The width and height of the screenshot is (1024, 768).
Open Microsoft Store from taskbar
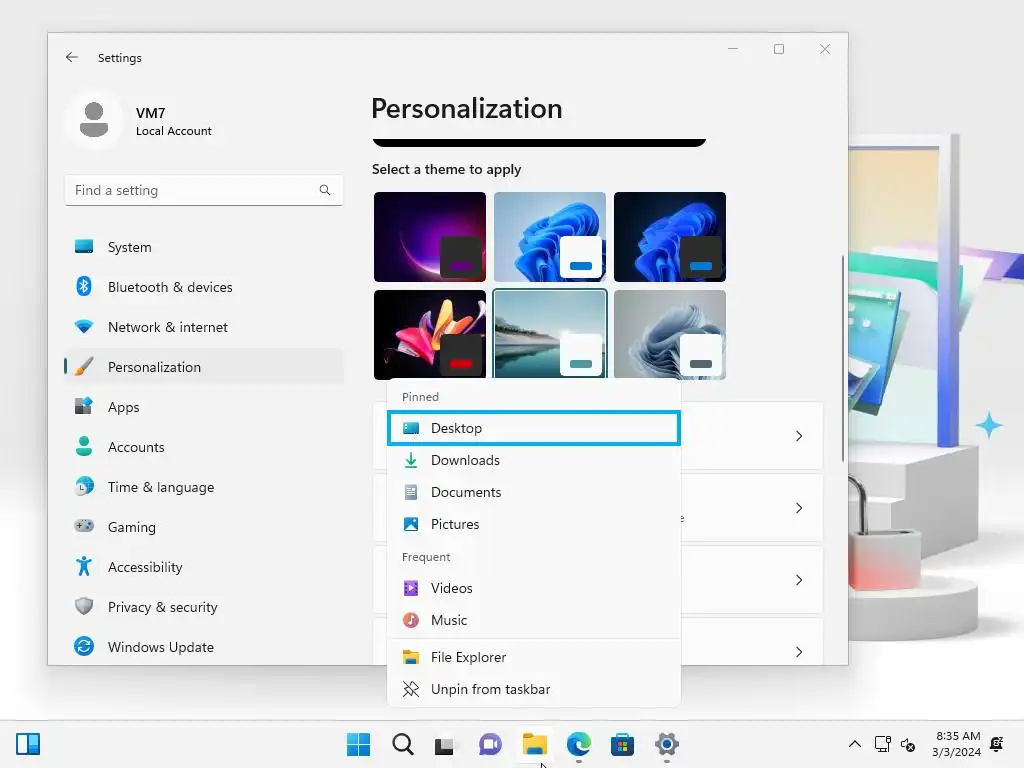622,744
